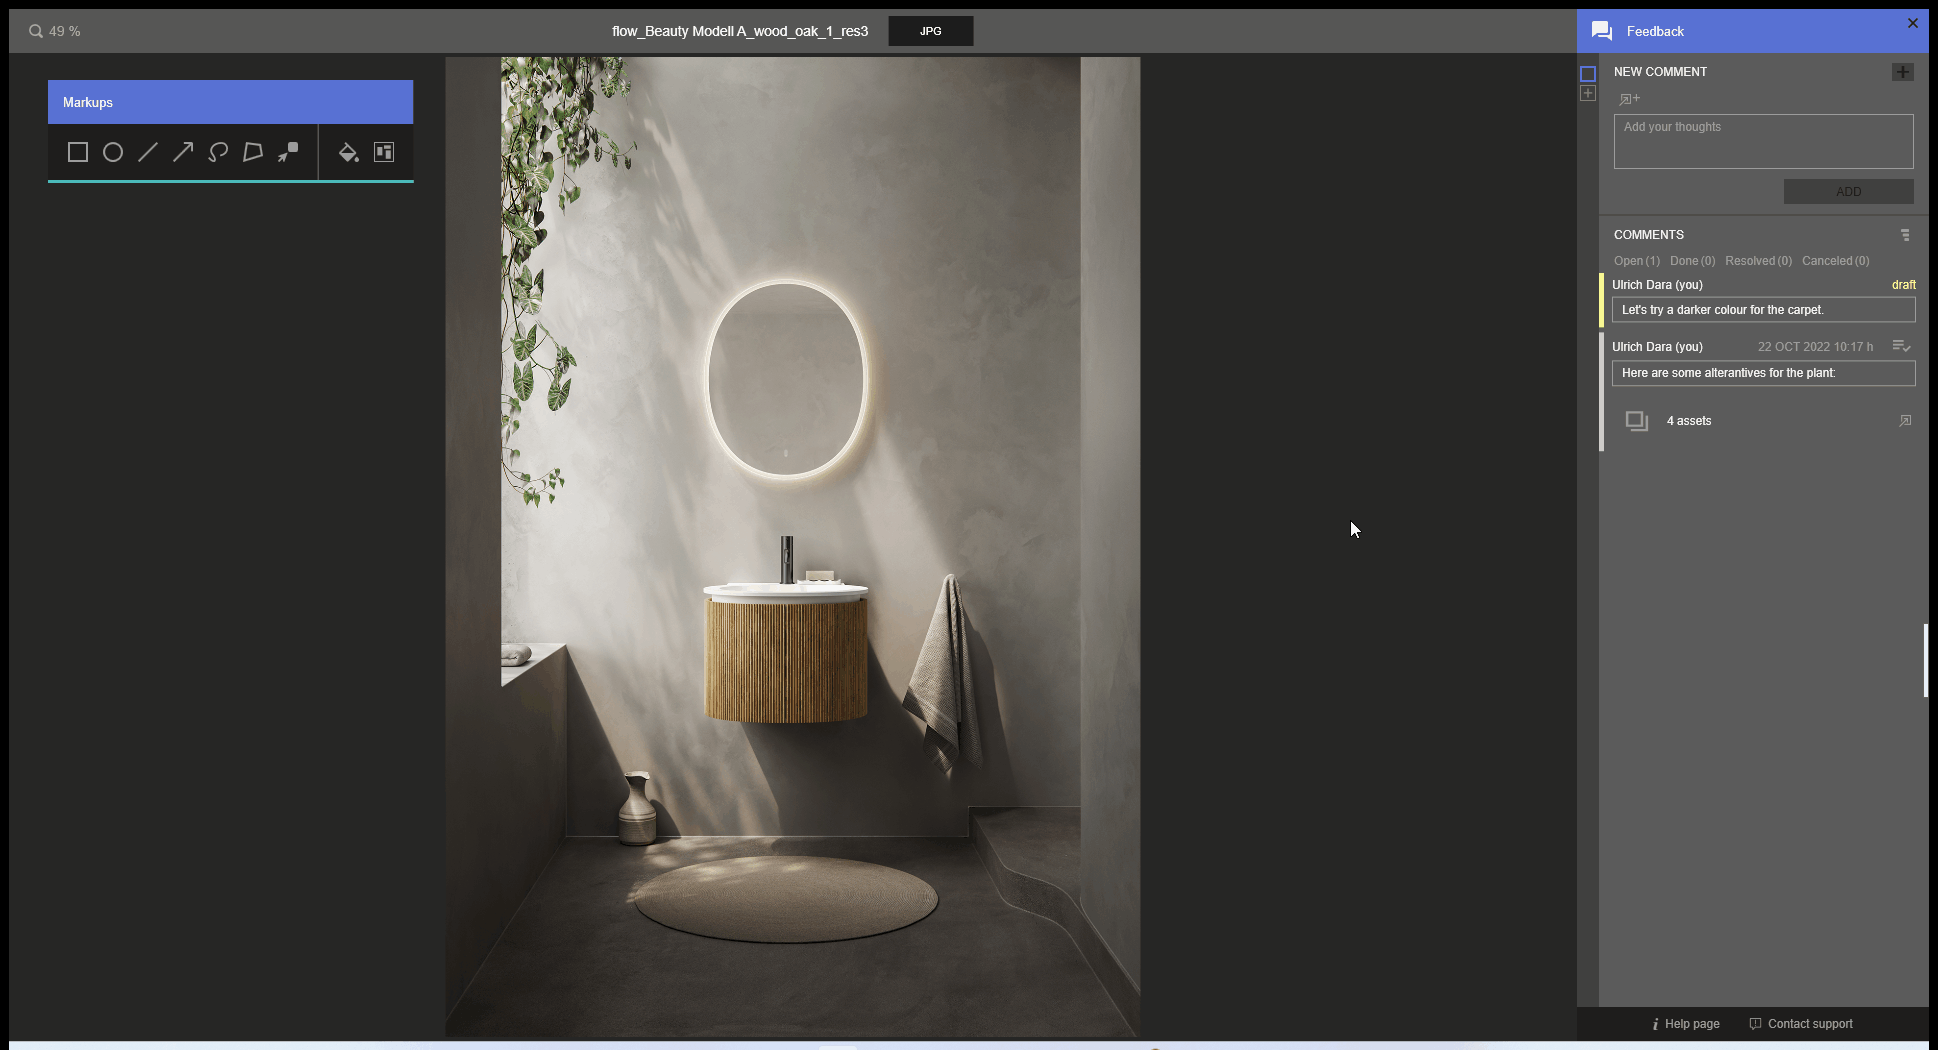Click the 22 OCT 2022 10:17 h timestamp

pyautogui.click(x=1815, y=347)
